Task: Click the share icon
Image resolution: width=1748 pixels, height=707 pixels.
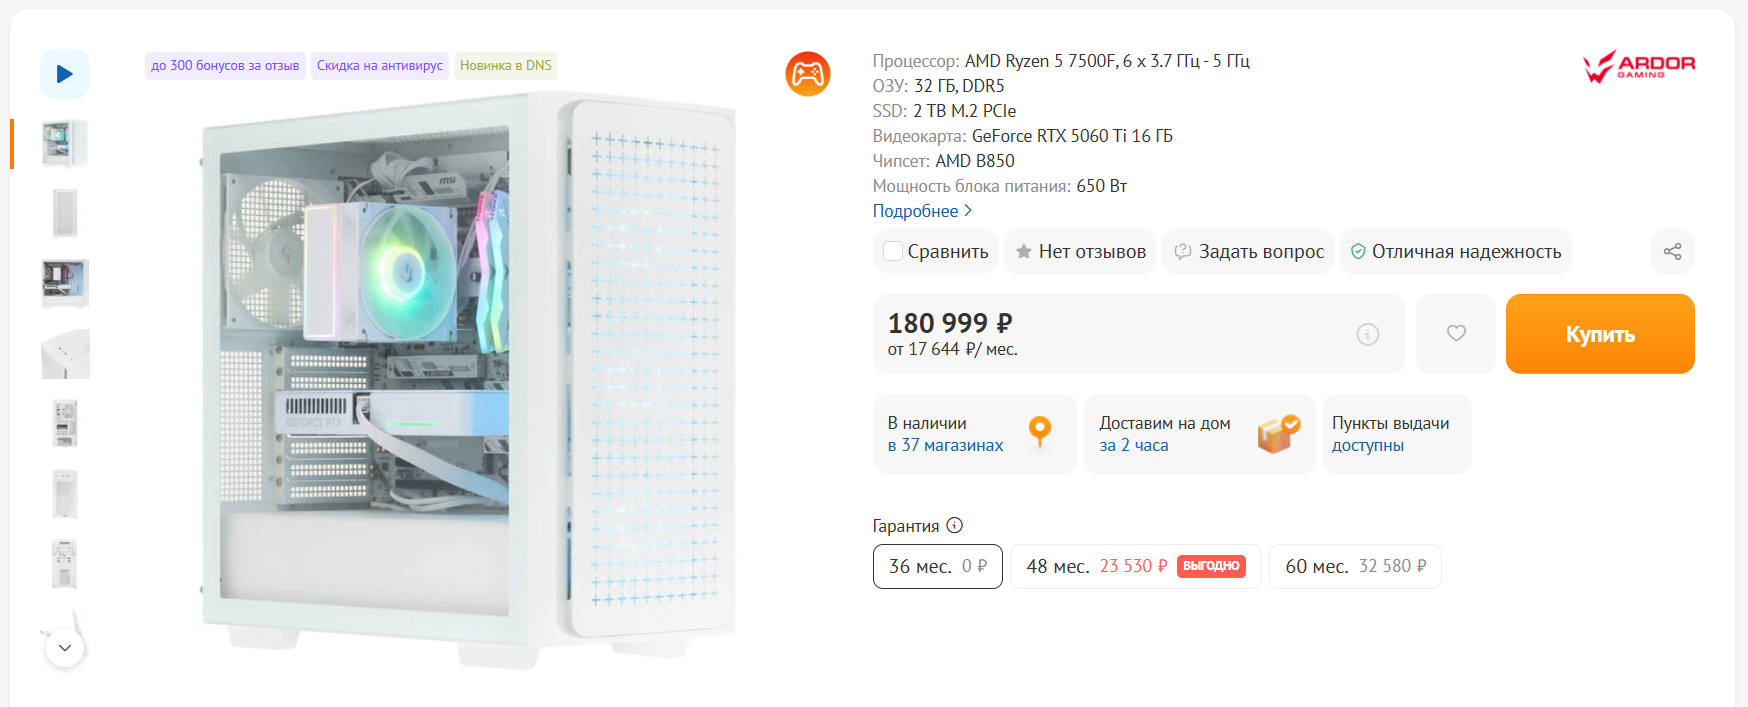Action: 1672,252
